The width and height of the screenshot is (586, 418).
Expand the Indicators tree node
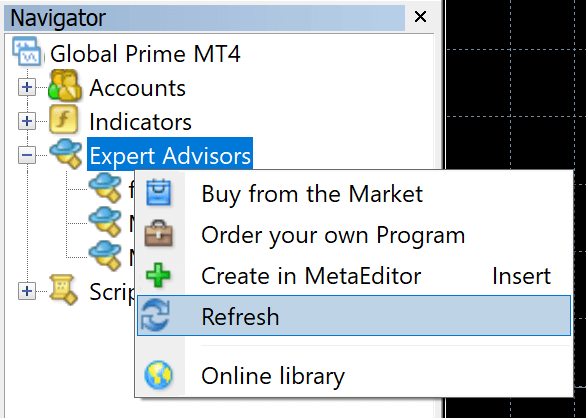(x=27, y=121)
